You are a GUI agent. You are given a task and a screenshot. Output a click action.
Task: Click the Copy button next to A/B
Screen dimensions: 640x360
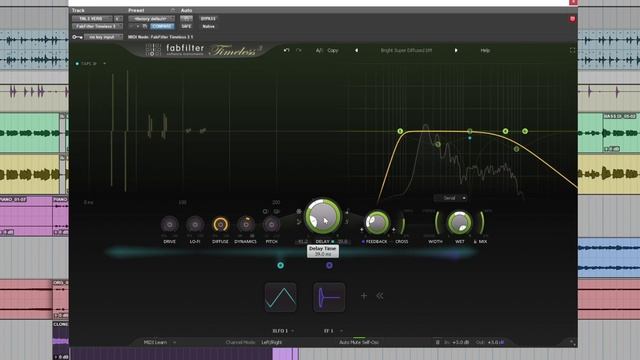pyautogui.click(x=333, y=50)
